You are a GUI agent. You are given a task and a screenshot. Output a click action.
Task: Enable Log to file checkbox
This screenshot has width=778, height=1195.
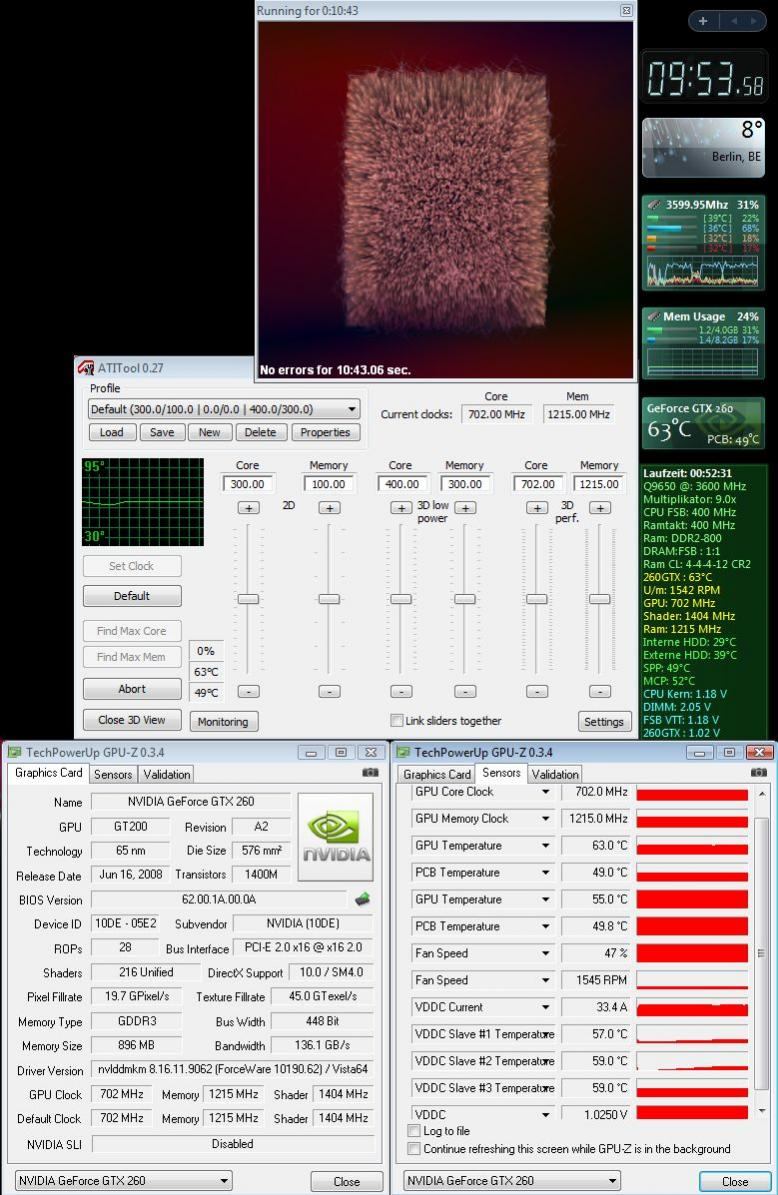[414, 1130]
